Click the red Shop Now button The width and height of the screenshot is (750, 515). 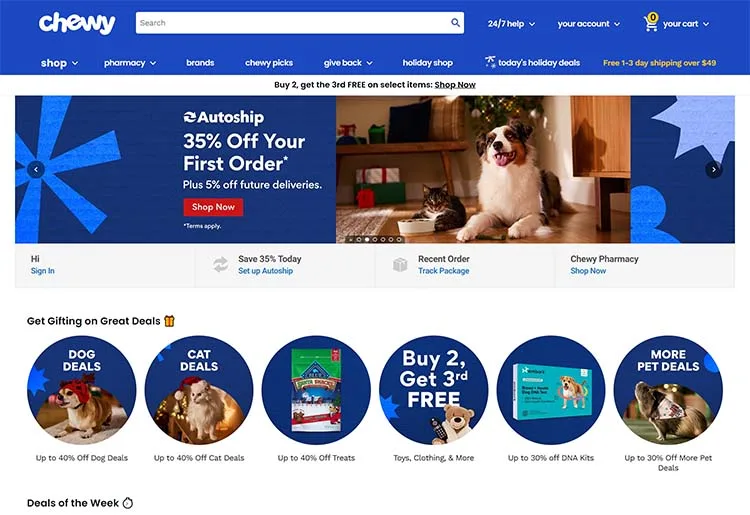coord(213,207)
